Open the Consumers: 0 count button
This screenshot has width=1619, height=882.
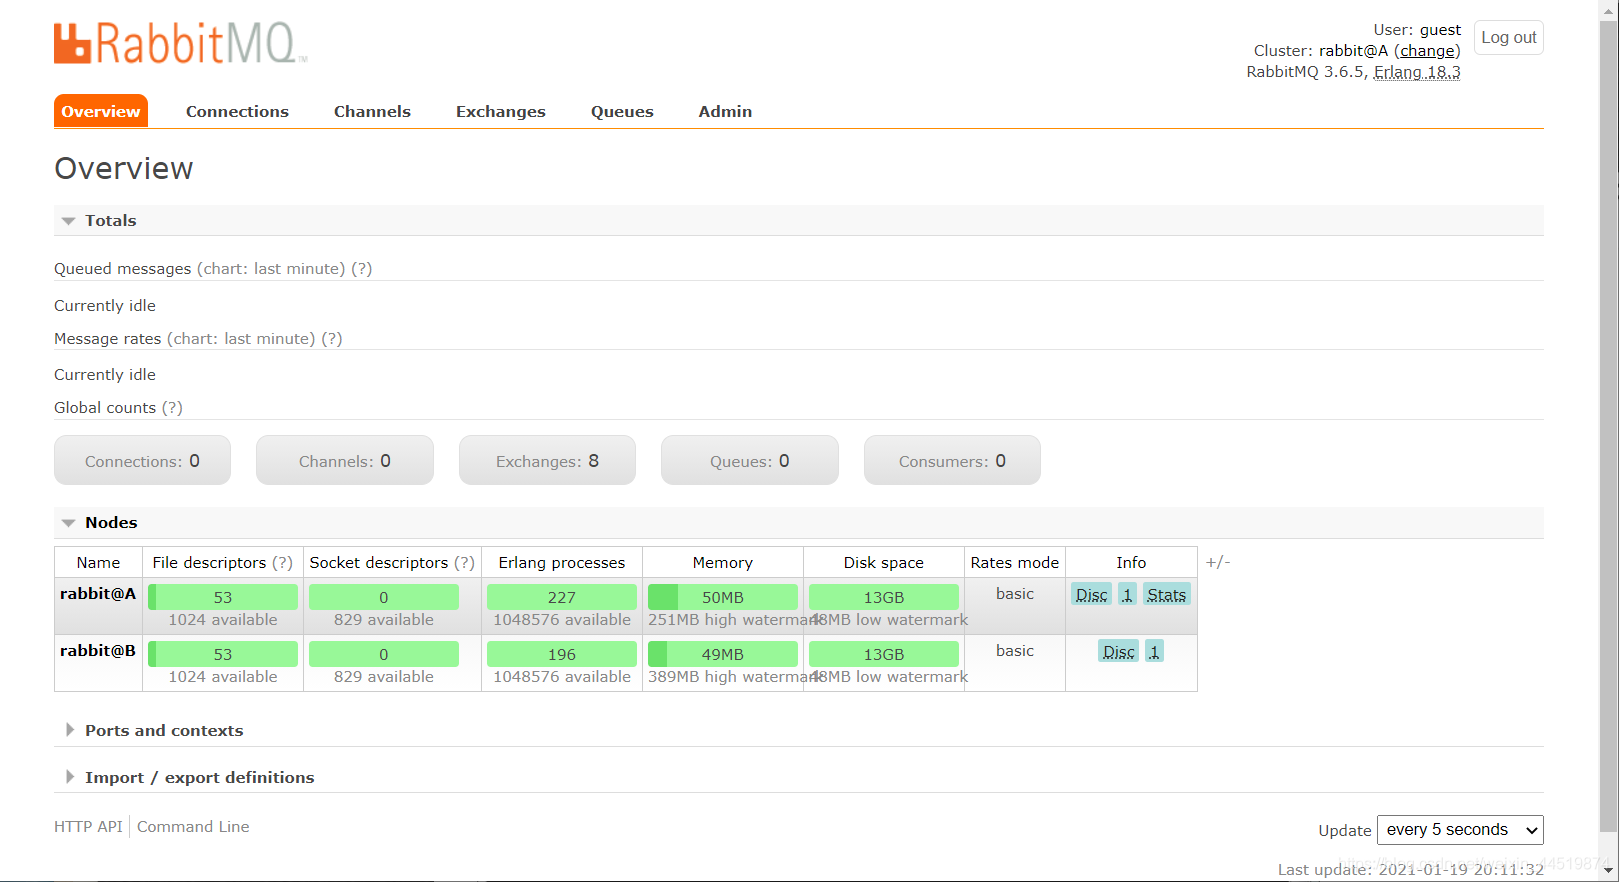click(x=952, y=460)
